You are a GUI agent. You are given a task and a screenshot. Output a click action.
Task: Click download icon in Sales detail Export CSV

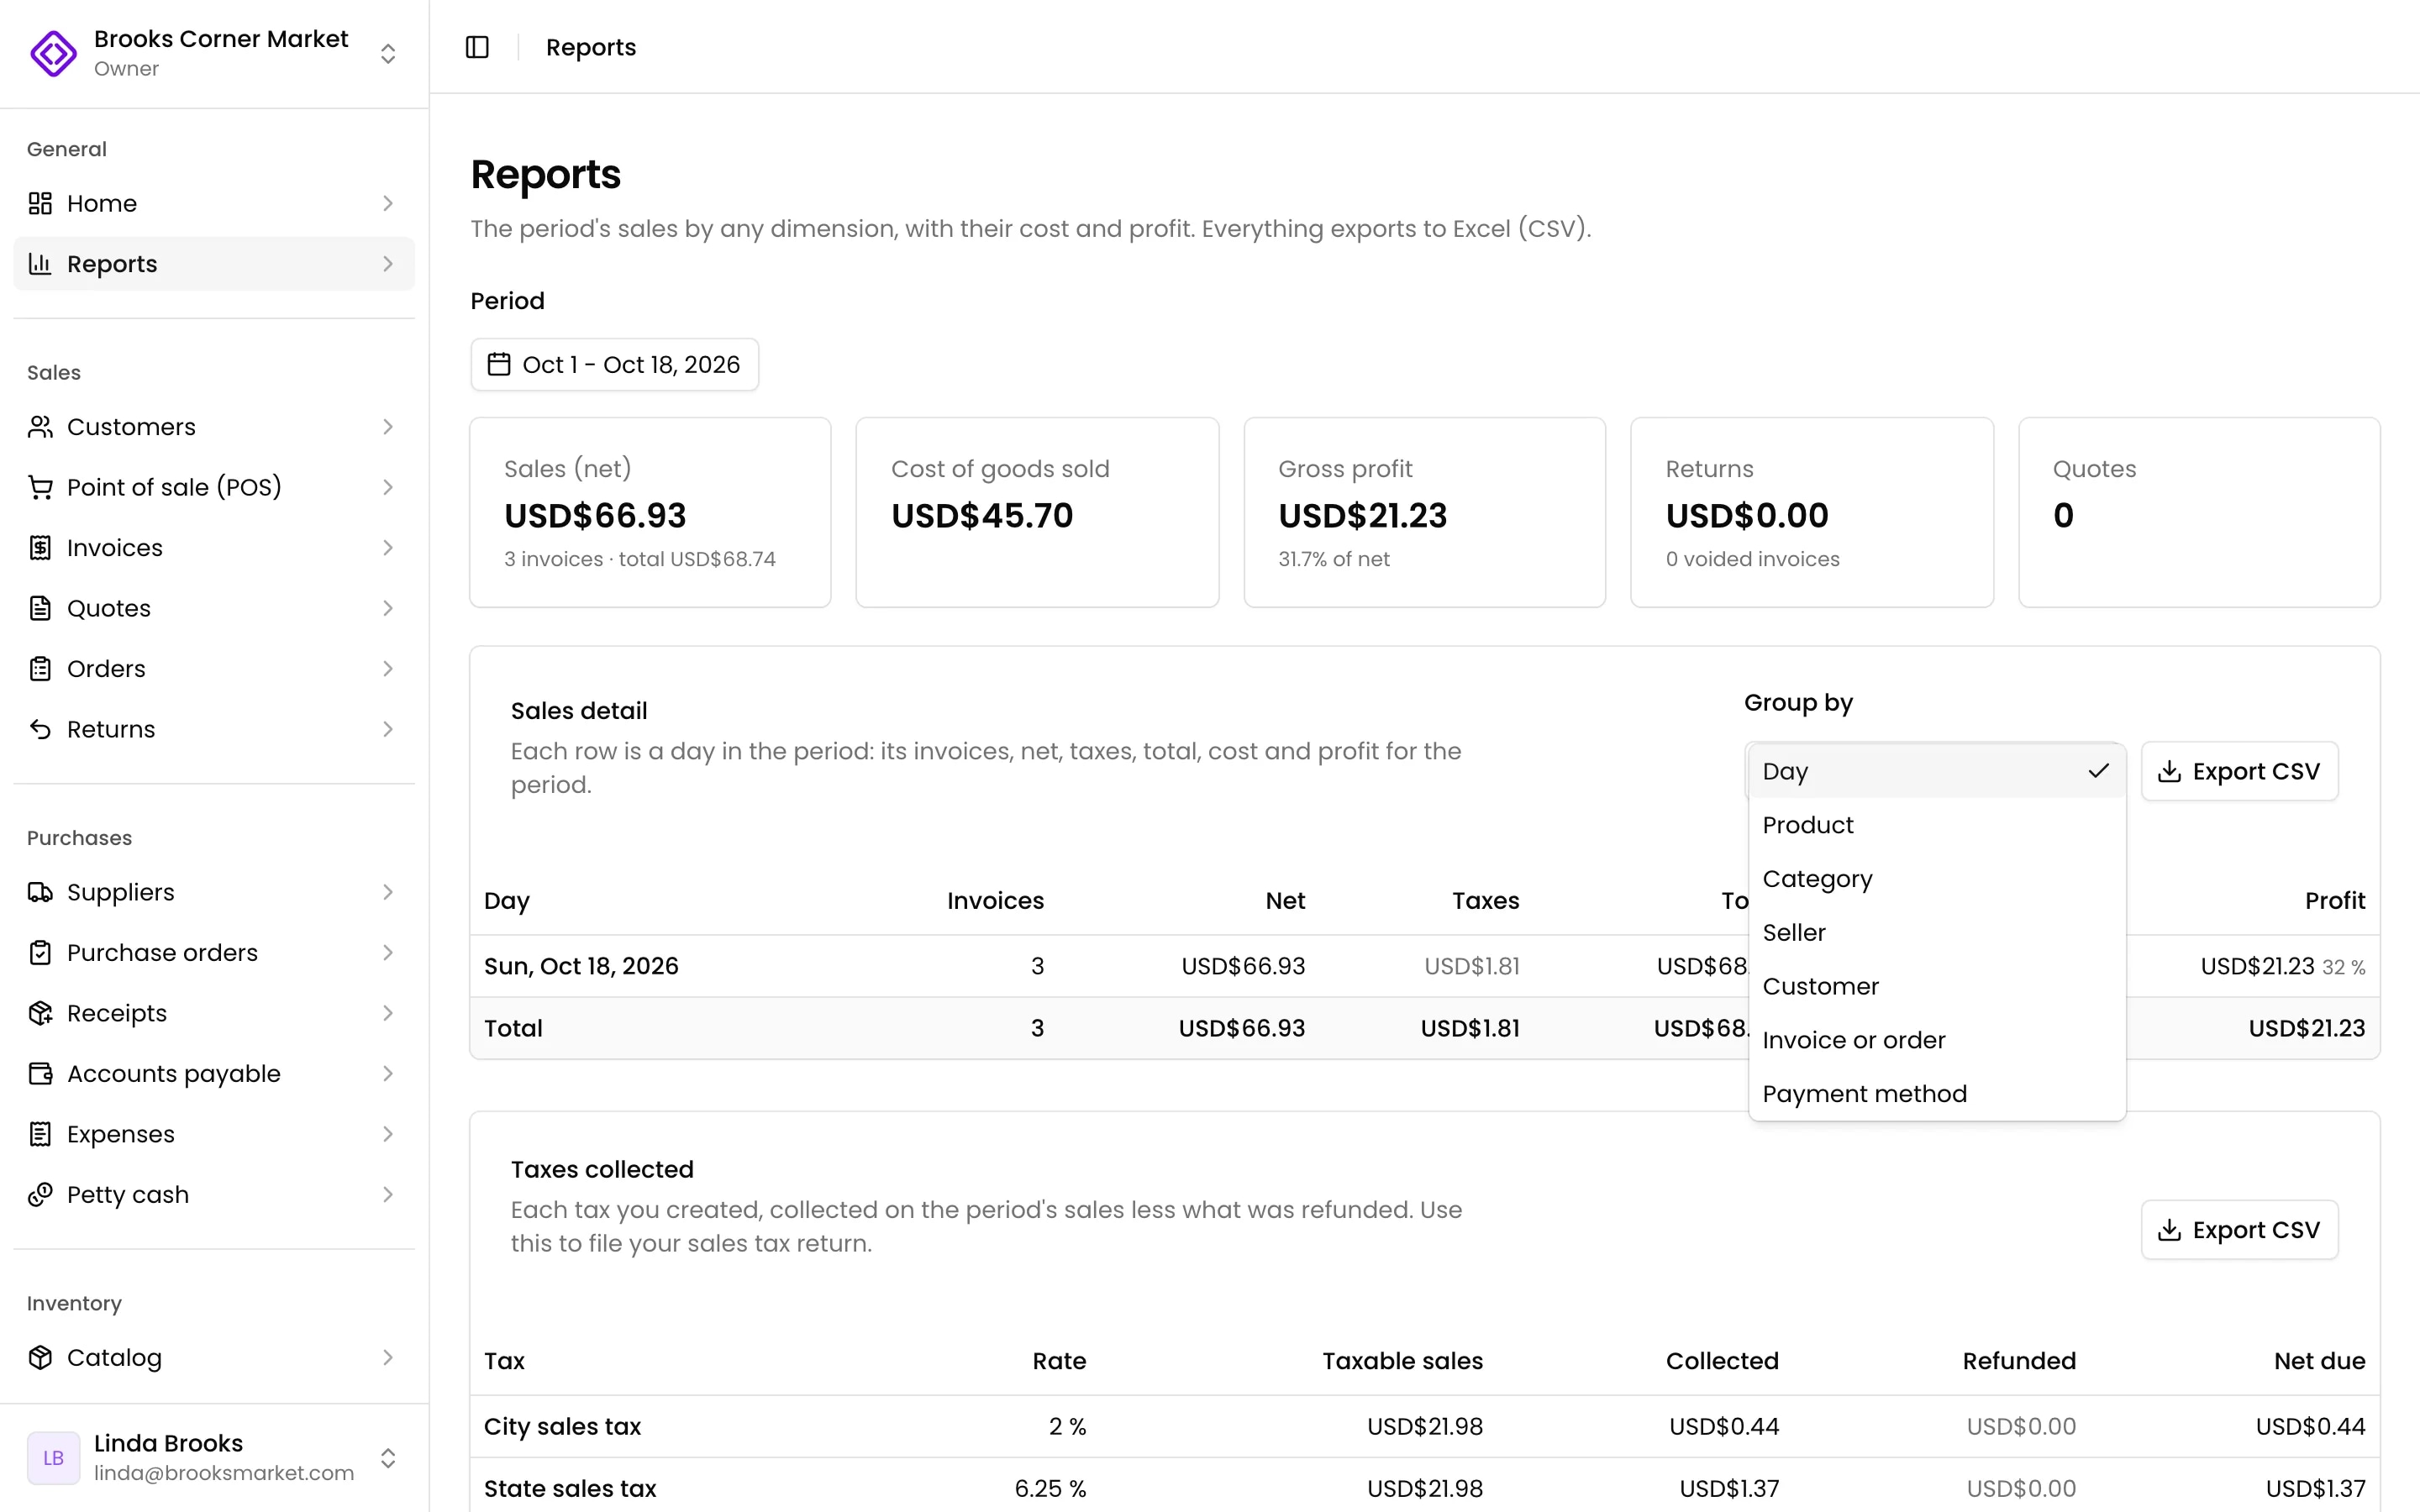(x=2169, y=771)
